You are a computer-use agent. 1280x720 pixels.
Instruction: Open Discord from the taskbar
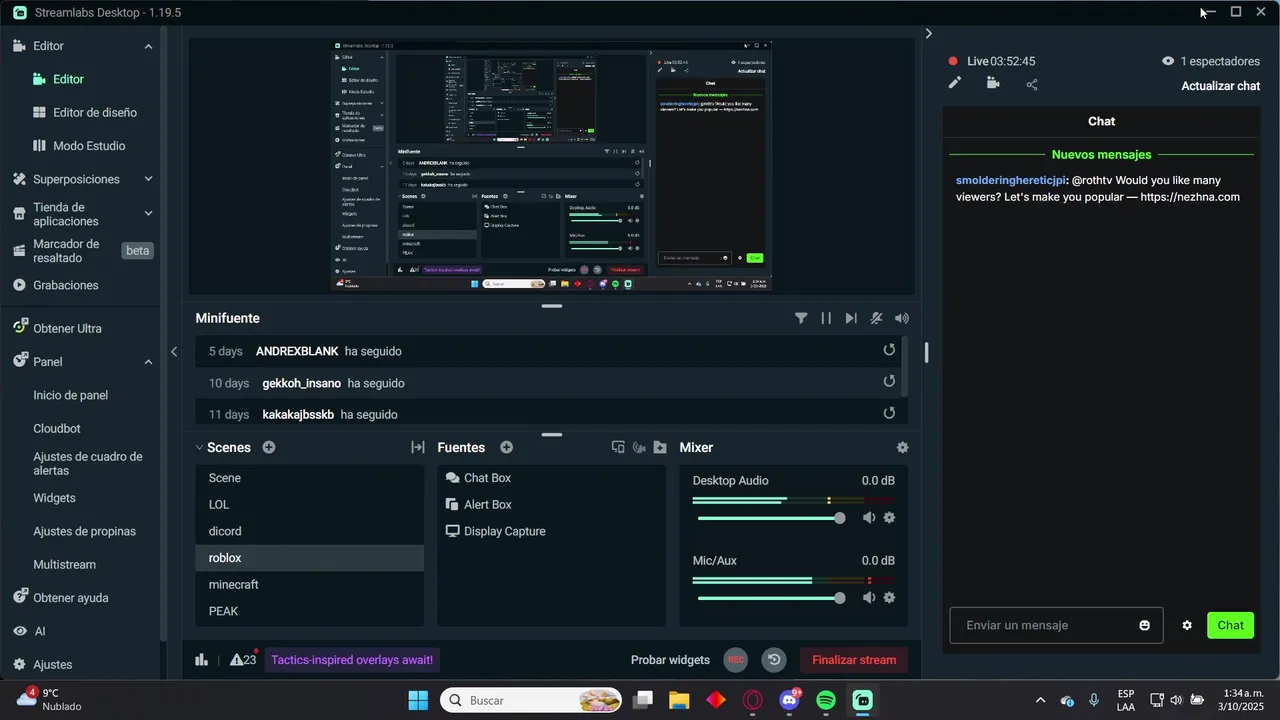pos(789,700)
